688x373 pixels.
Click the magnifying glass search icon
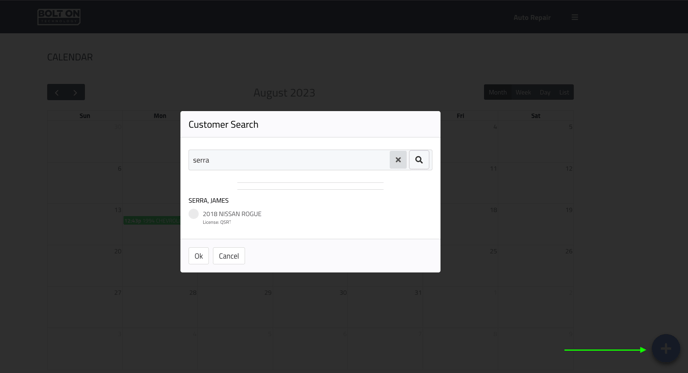pyautogui.click(x=419, y=160)
